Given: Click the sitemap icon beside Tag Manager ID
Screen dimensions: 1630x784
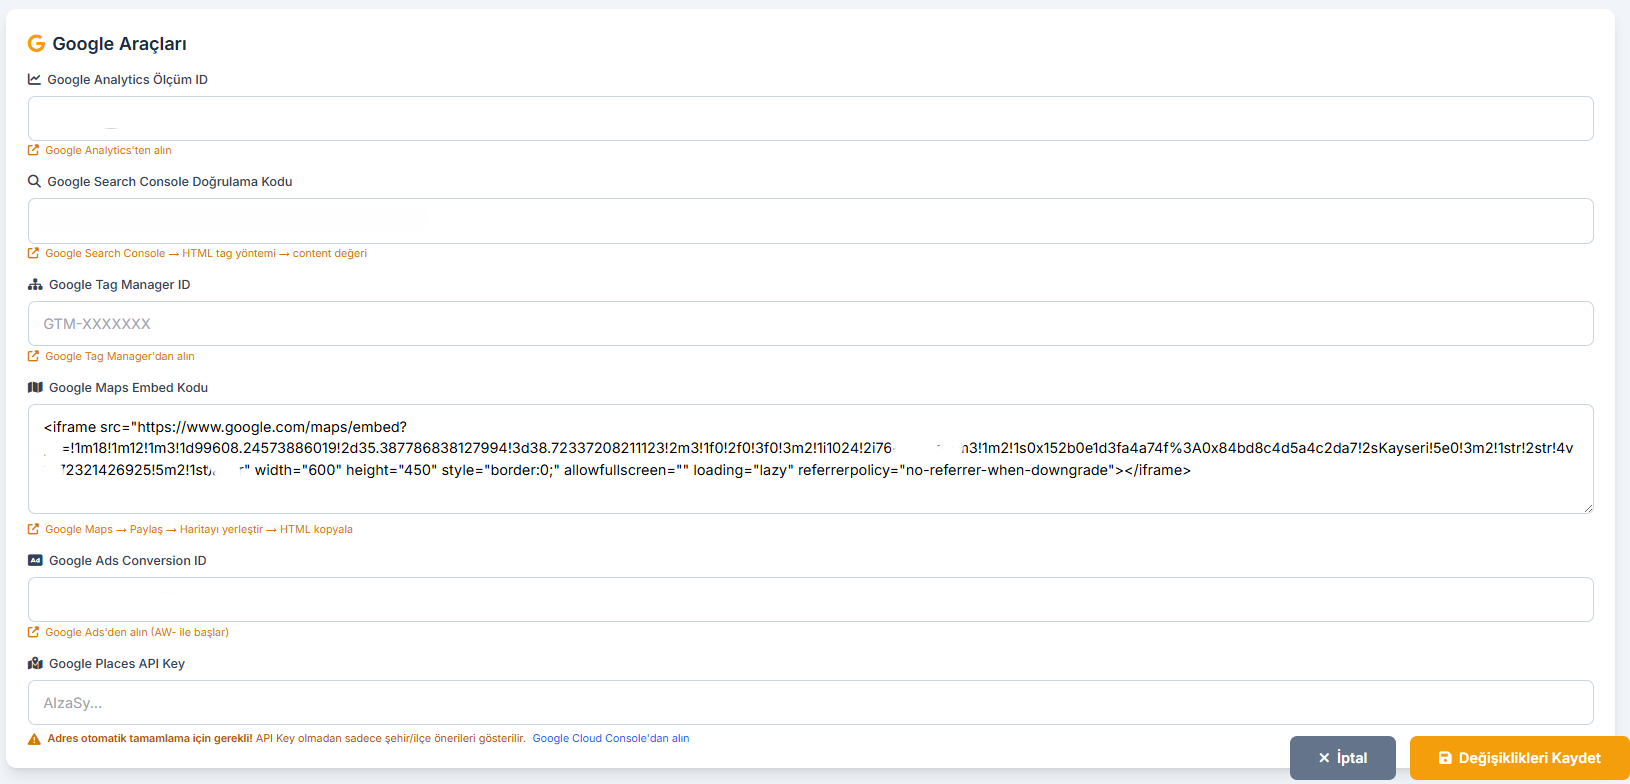Looking at the screenshot, I should coord(35,284).
